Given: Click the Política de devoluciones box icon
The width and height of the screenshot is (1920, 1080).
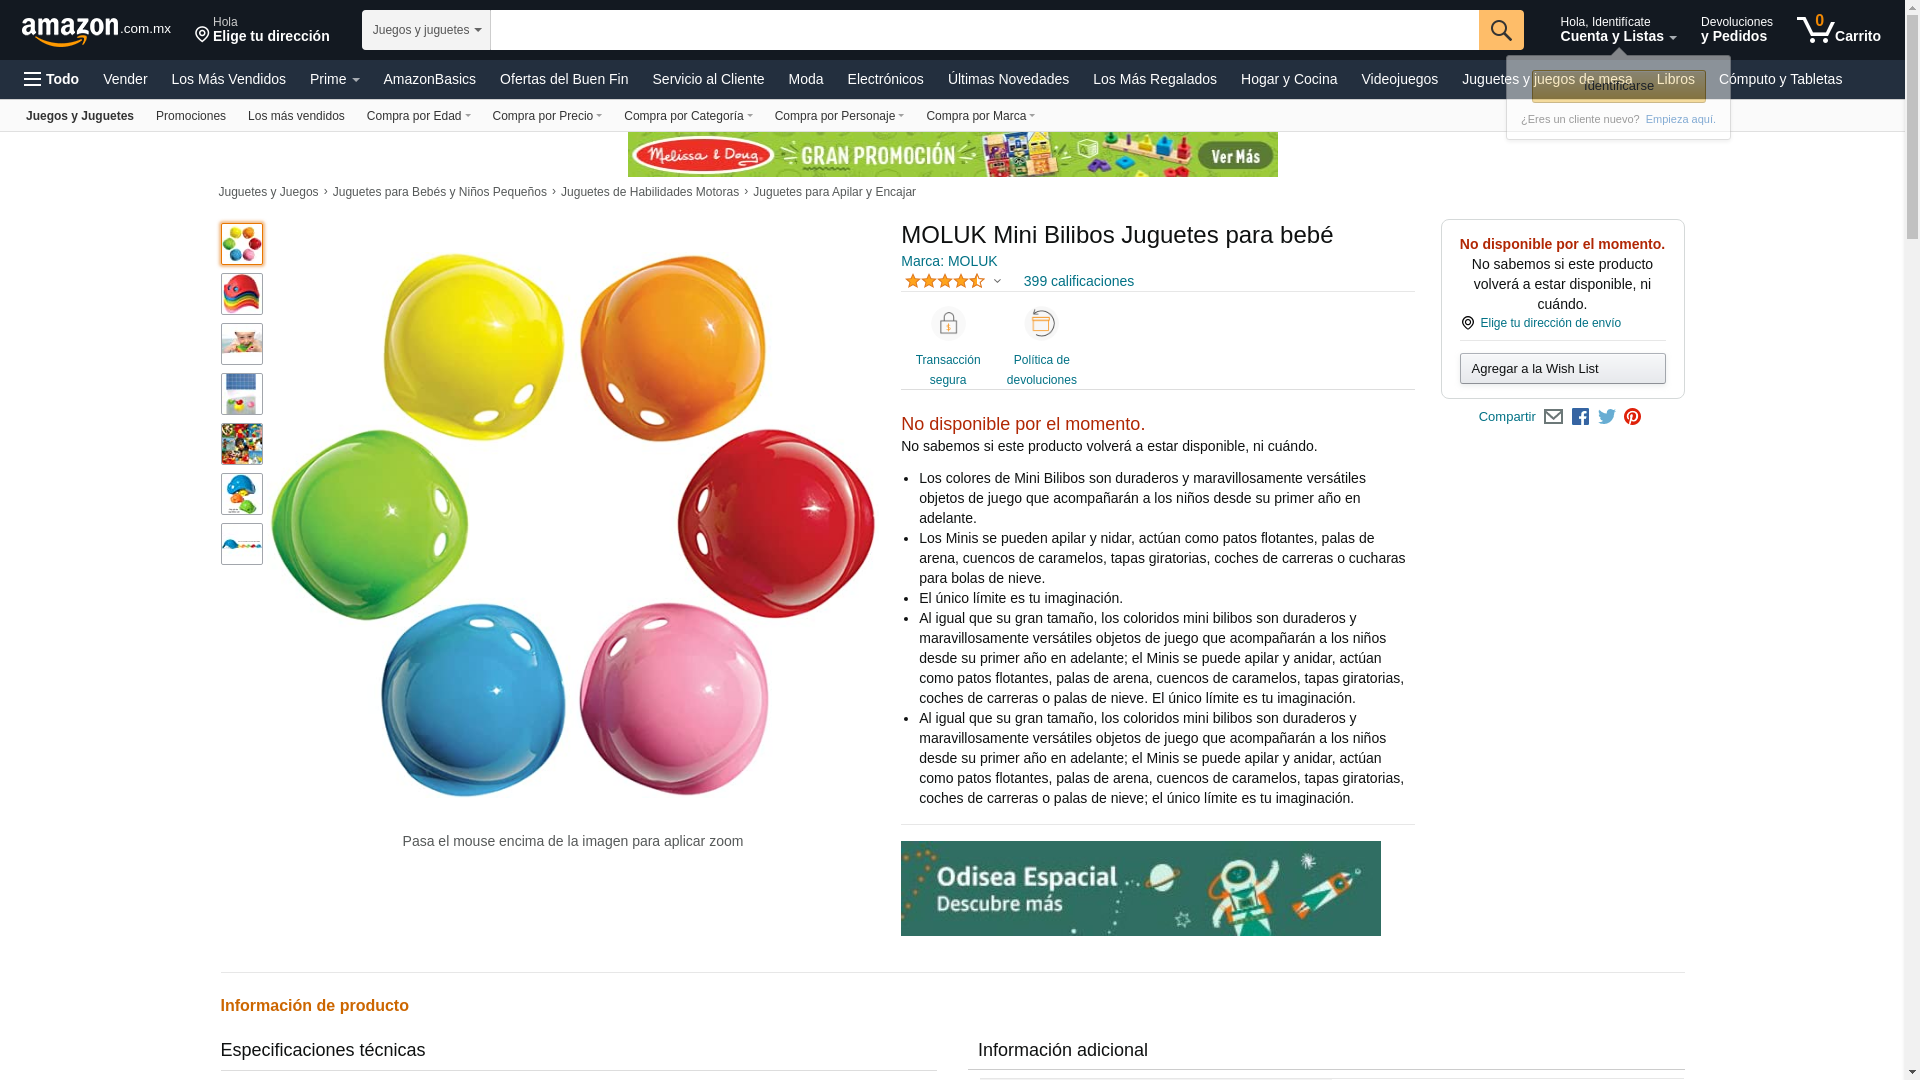Looking at the screenshot, I should [1042, 324].
